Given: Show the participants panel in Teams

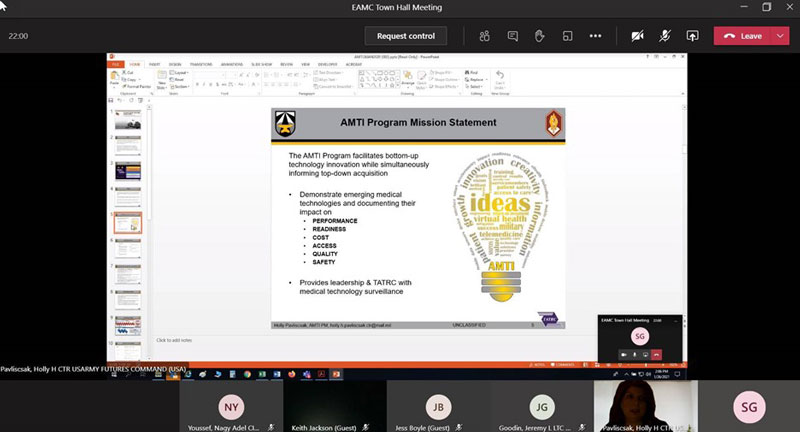Looking at the screenshot, I should 484,36.
